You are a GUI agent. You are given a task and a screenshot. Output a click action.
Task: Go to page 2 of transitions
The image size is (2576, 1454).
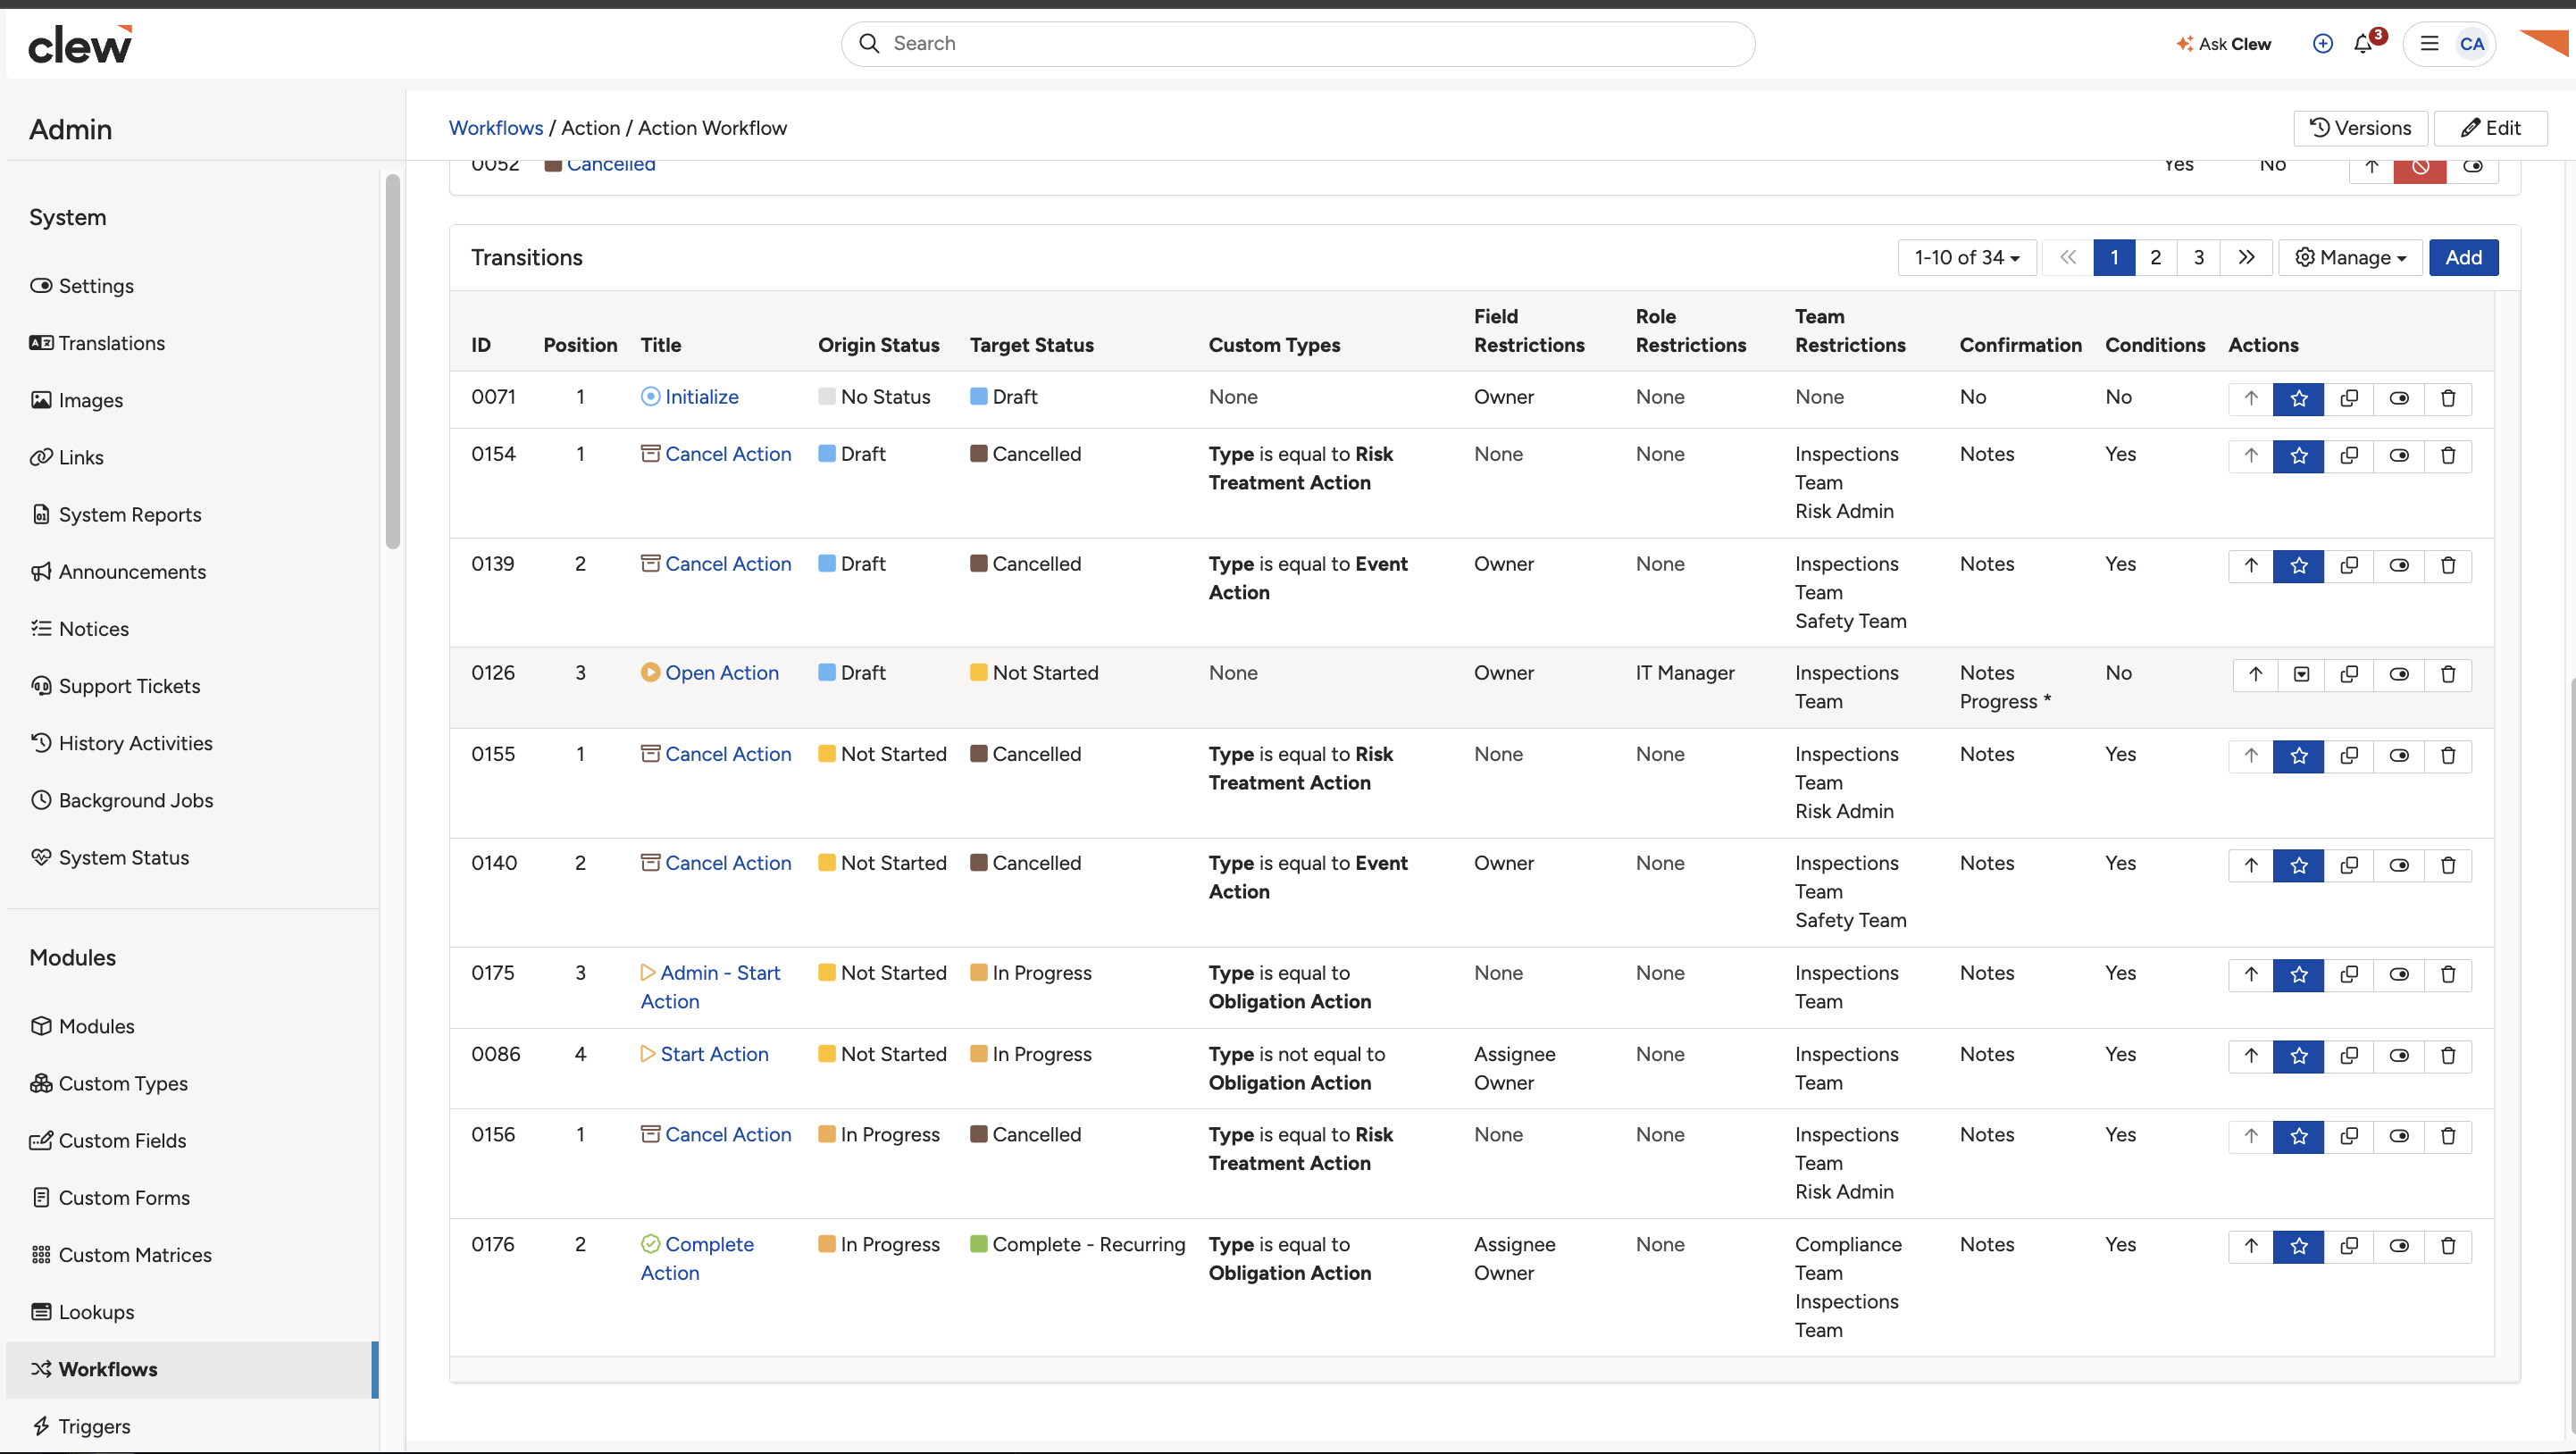click(2156, 258)
